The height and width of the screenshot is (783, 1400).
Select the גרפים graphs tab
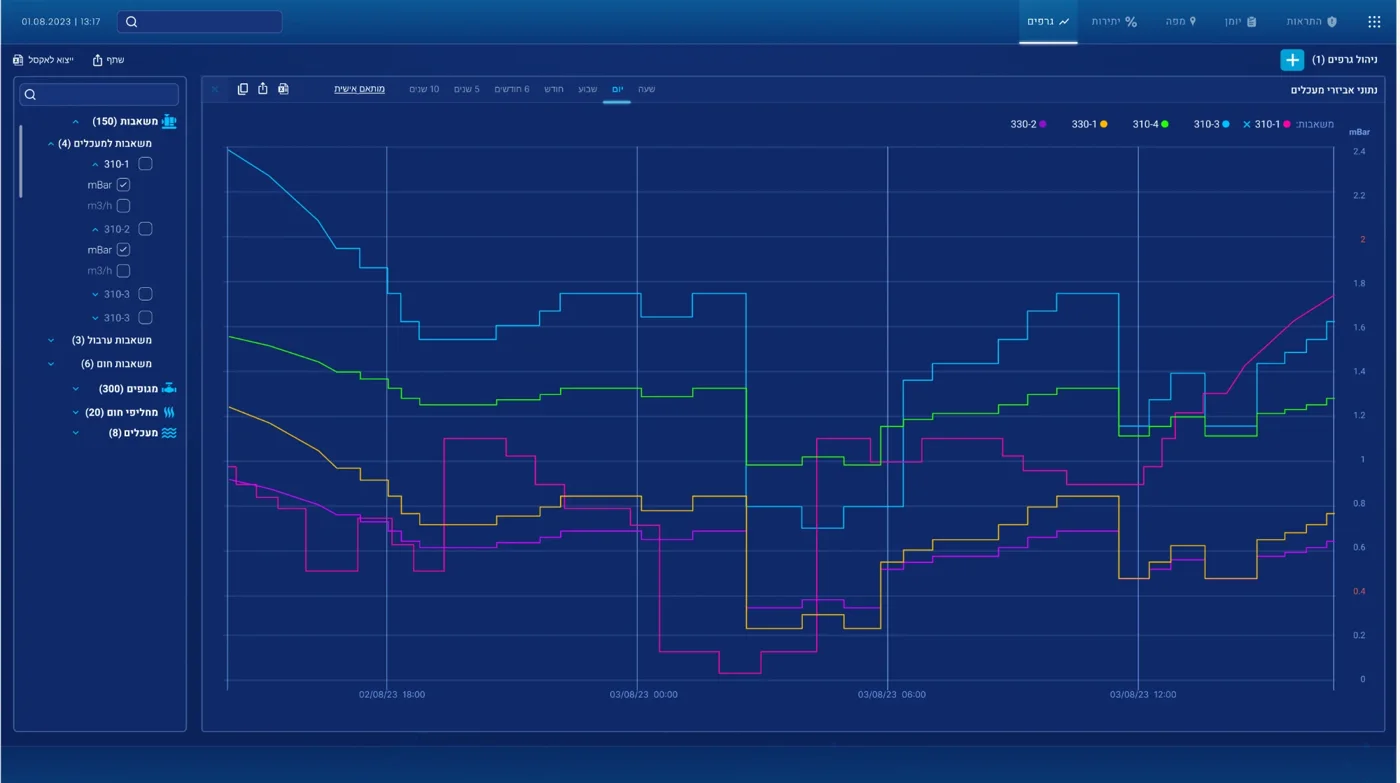(x=1048, y=21)
